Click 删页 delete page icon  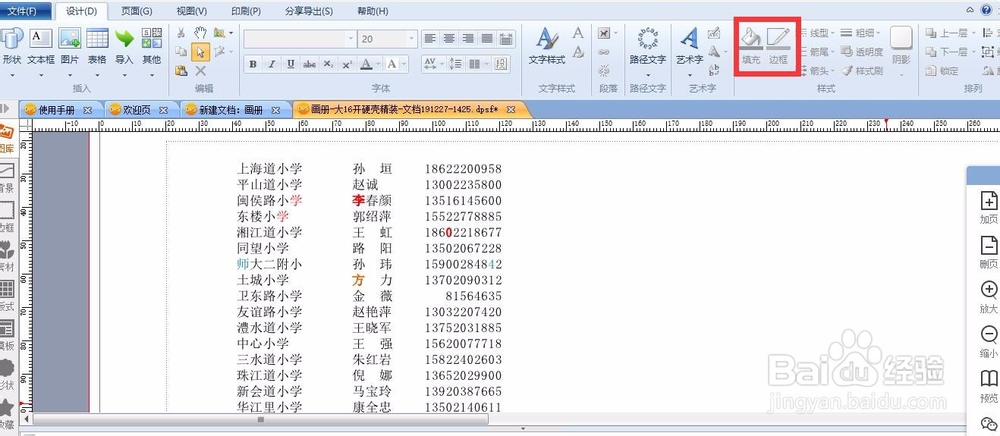pyautogui.click(x=989, y=245)
